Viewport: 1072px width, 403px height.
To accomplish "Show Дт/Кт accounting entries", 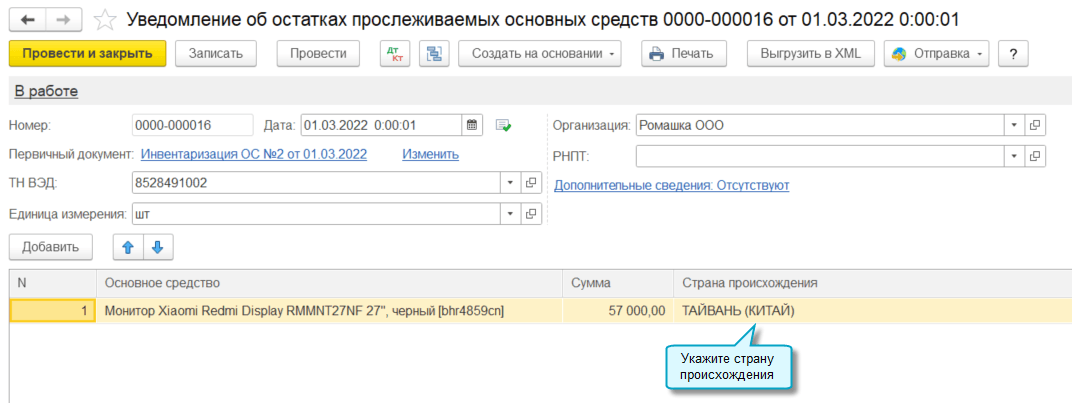I will [x=395, y=54].
